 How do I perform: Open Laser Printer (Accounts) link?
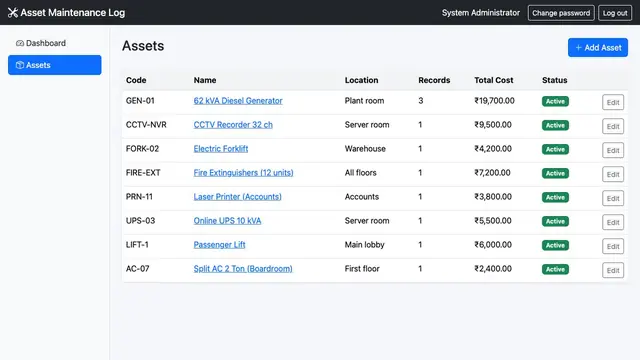[x=238, y=197]
